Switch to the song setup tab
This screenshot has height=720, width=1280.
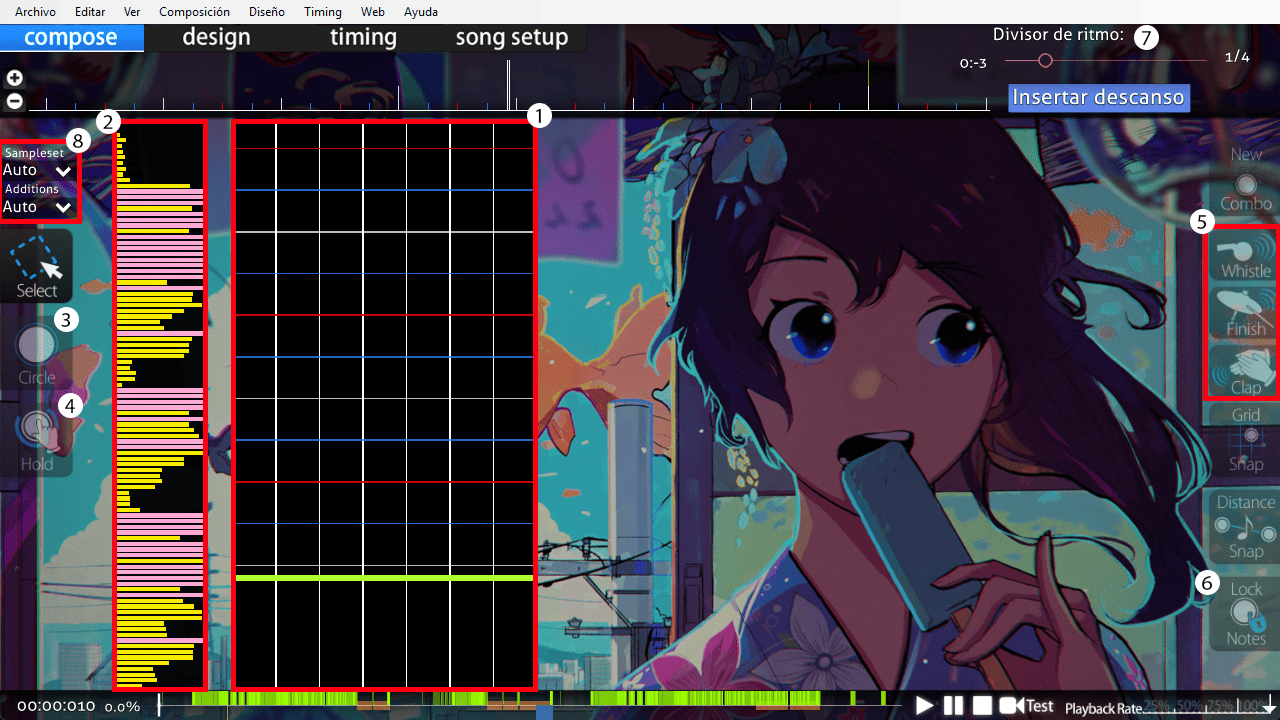tap(512, 38)
